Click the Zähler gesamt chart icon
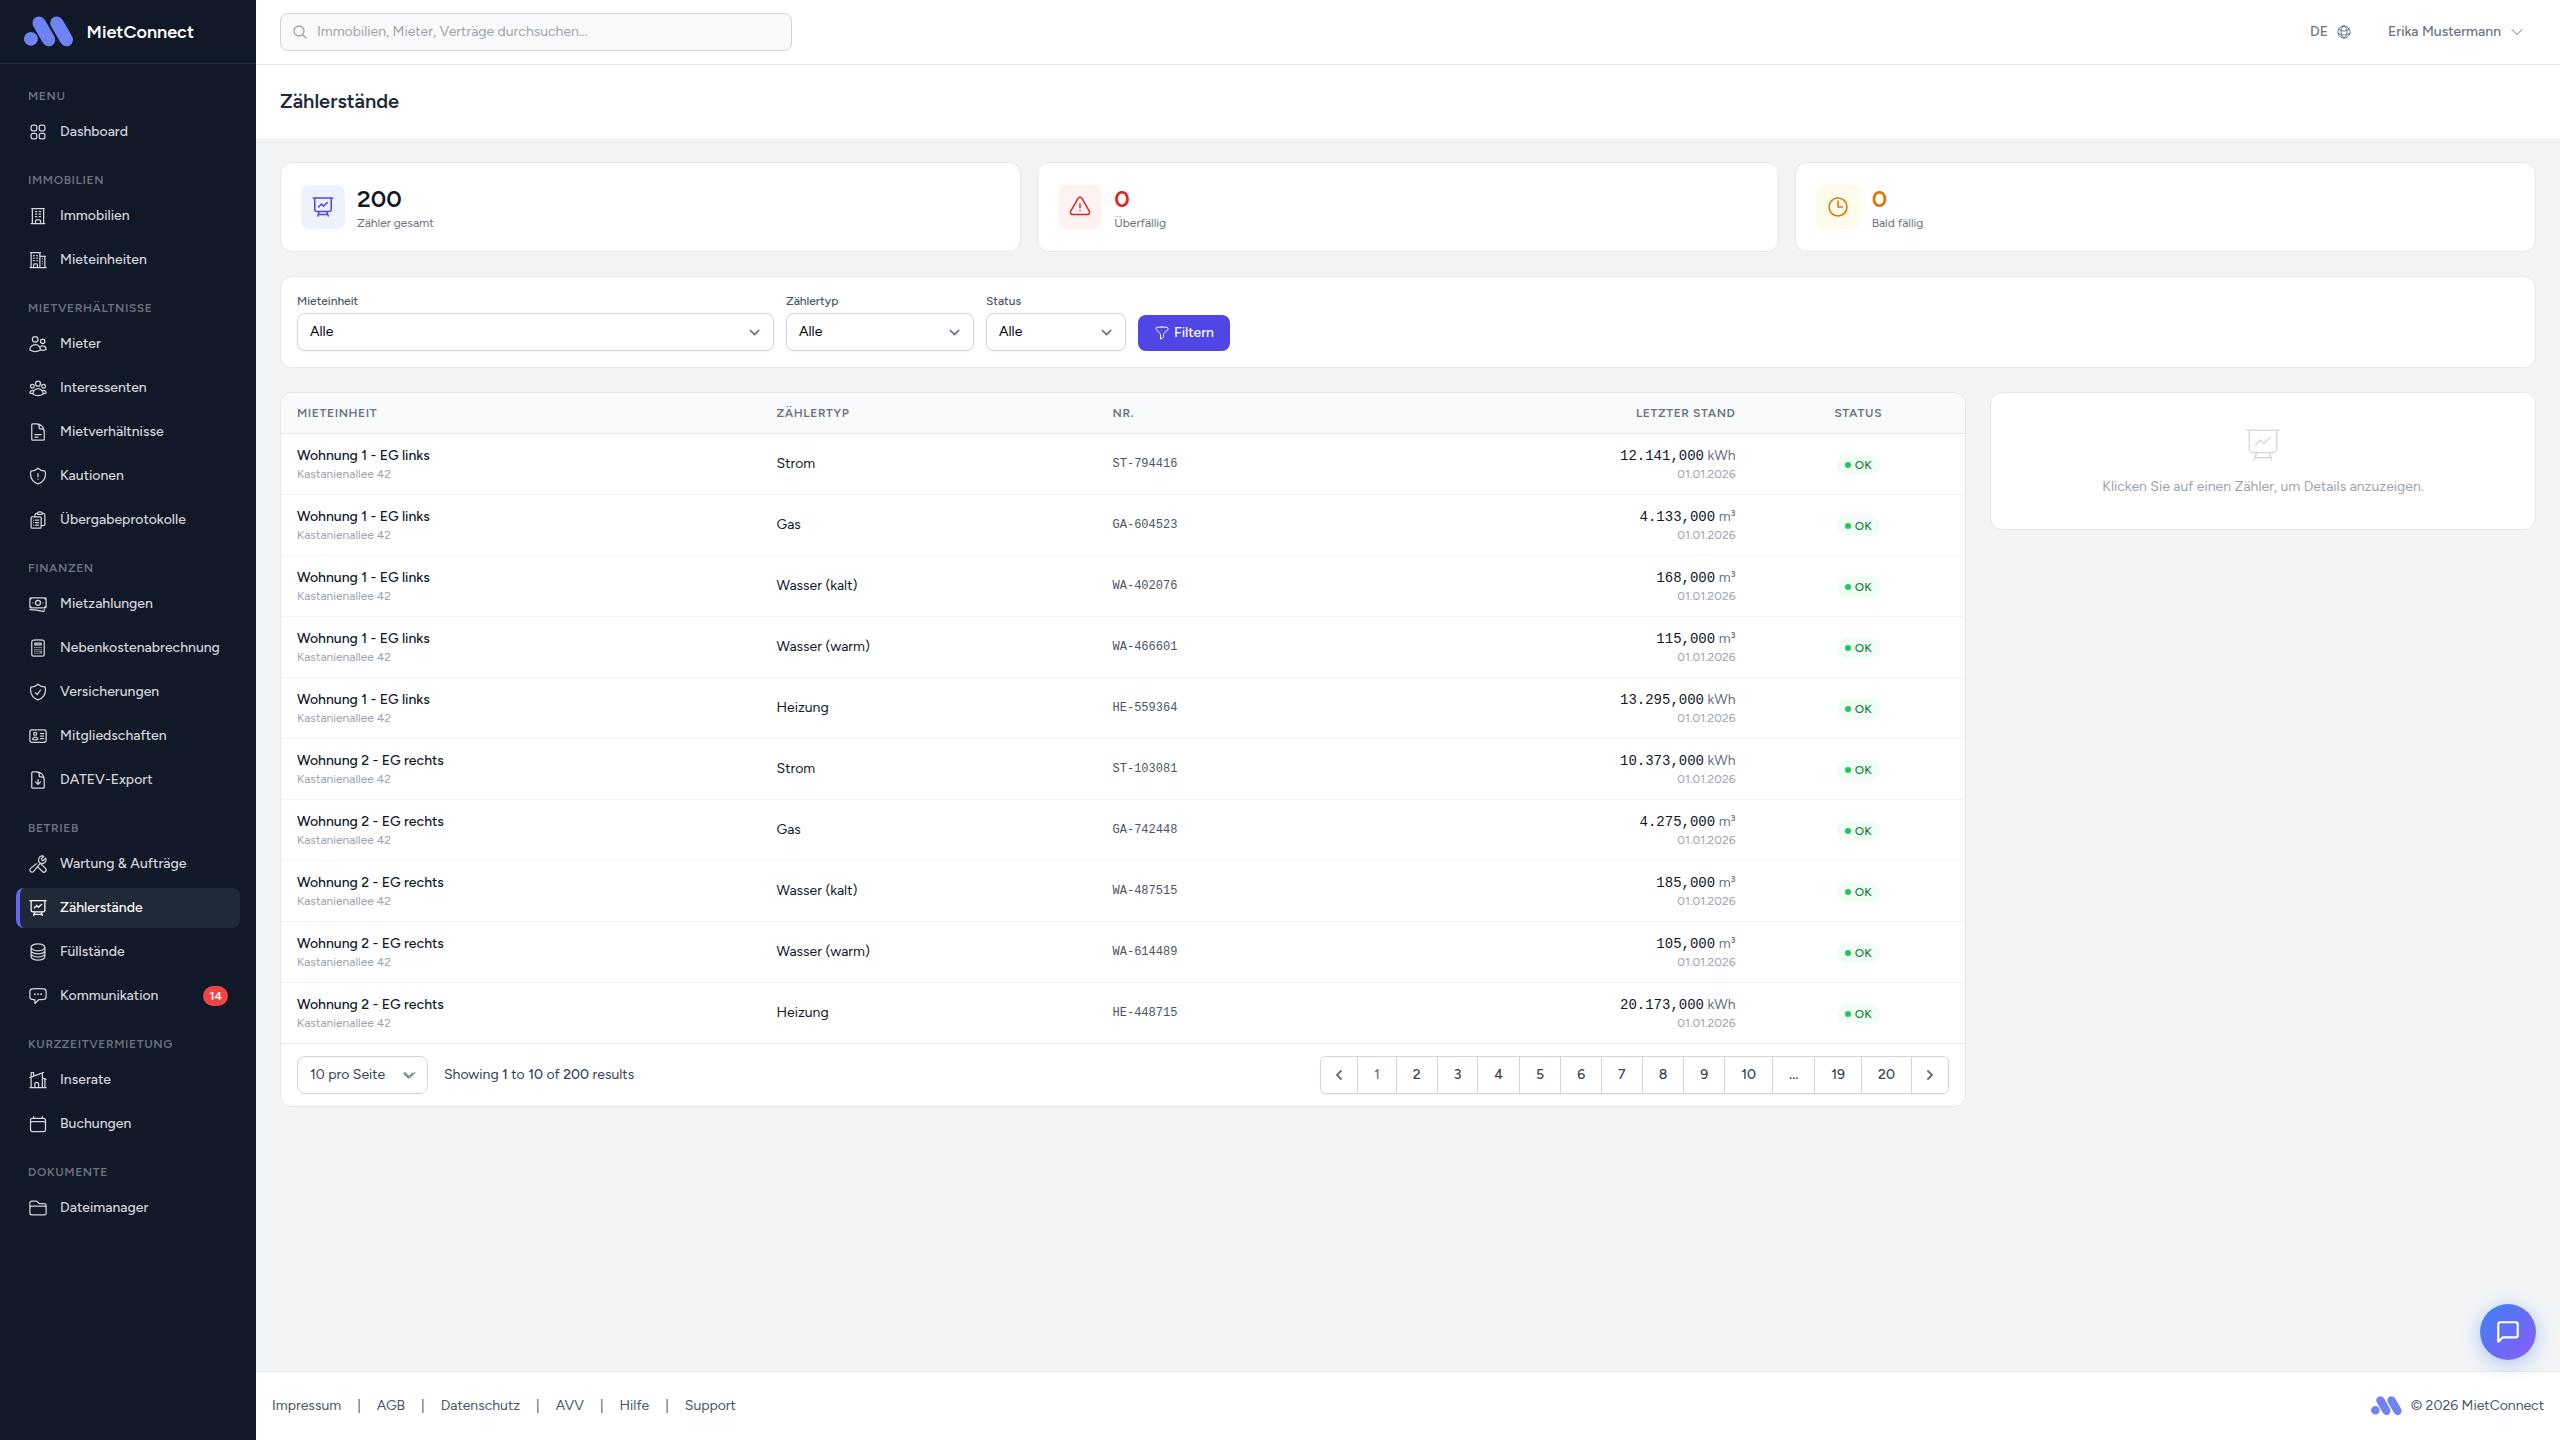Image resolution: width=2560 pixels, height=1440 pixels. coord(323,207)
